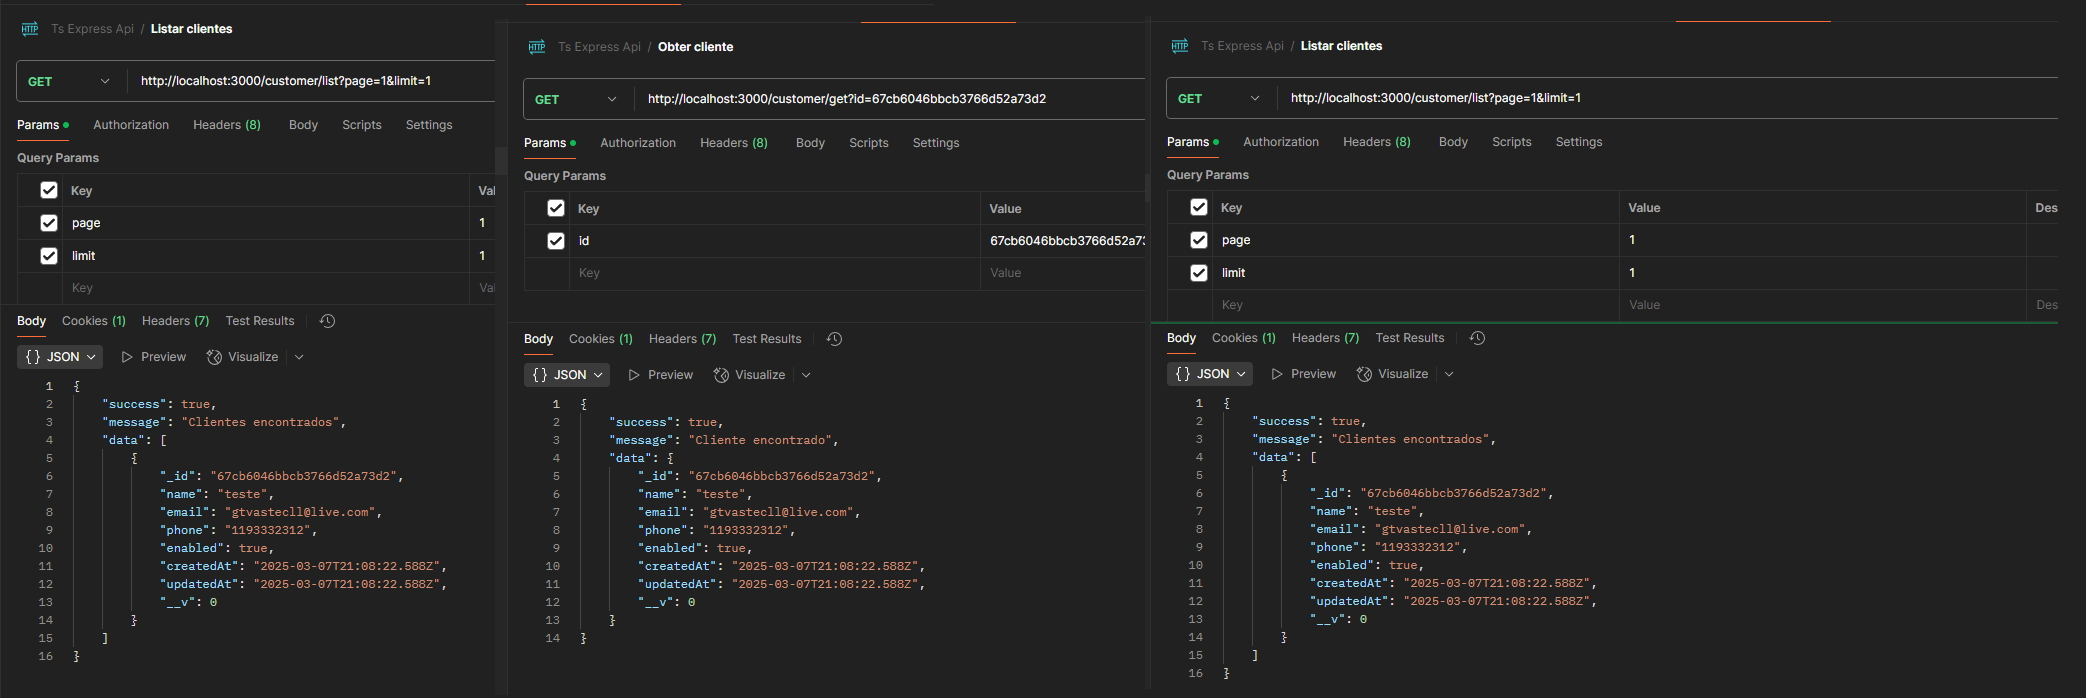The image size is (2086, 698).
Task: Uncheck page param in right panel
Action: coord(1199,240)
